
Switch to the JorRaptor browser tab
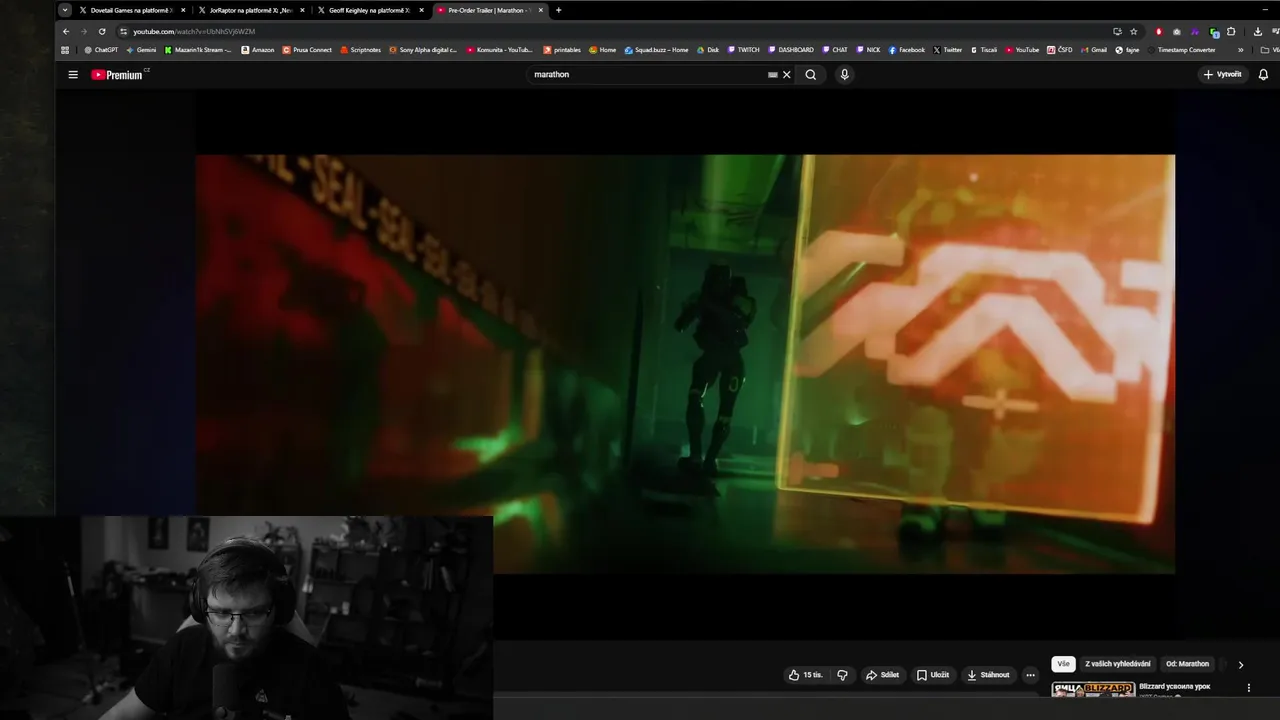coord(250,10)
